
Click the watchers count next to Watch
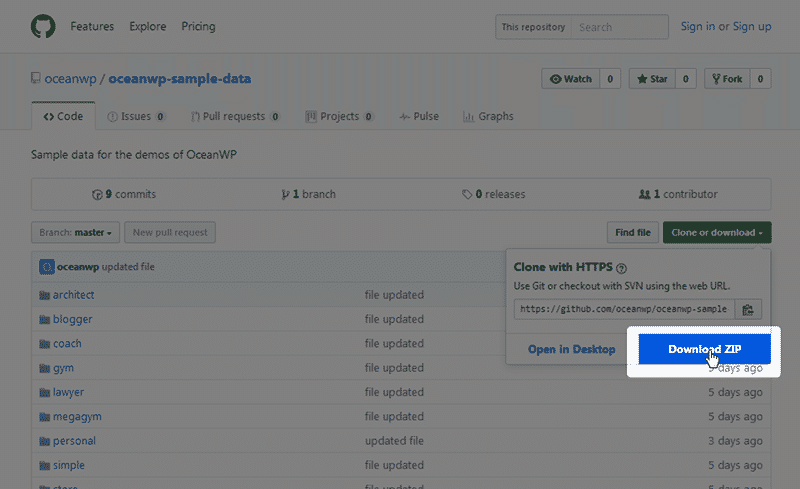610,79
